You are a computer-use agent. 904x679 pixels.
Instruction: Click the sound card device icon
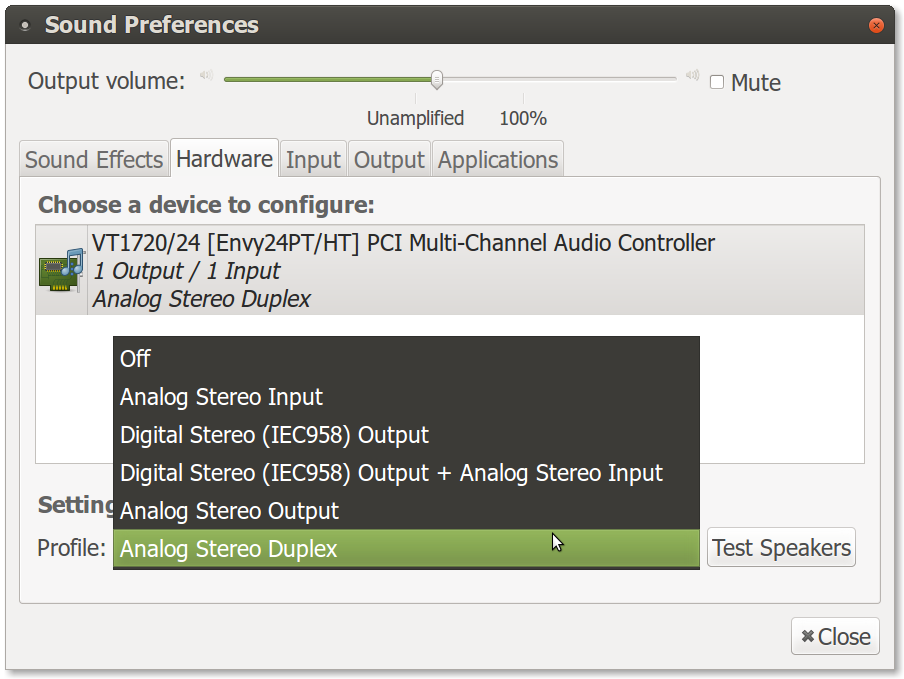point(62,270)
